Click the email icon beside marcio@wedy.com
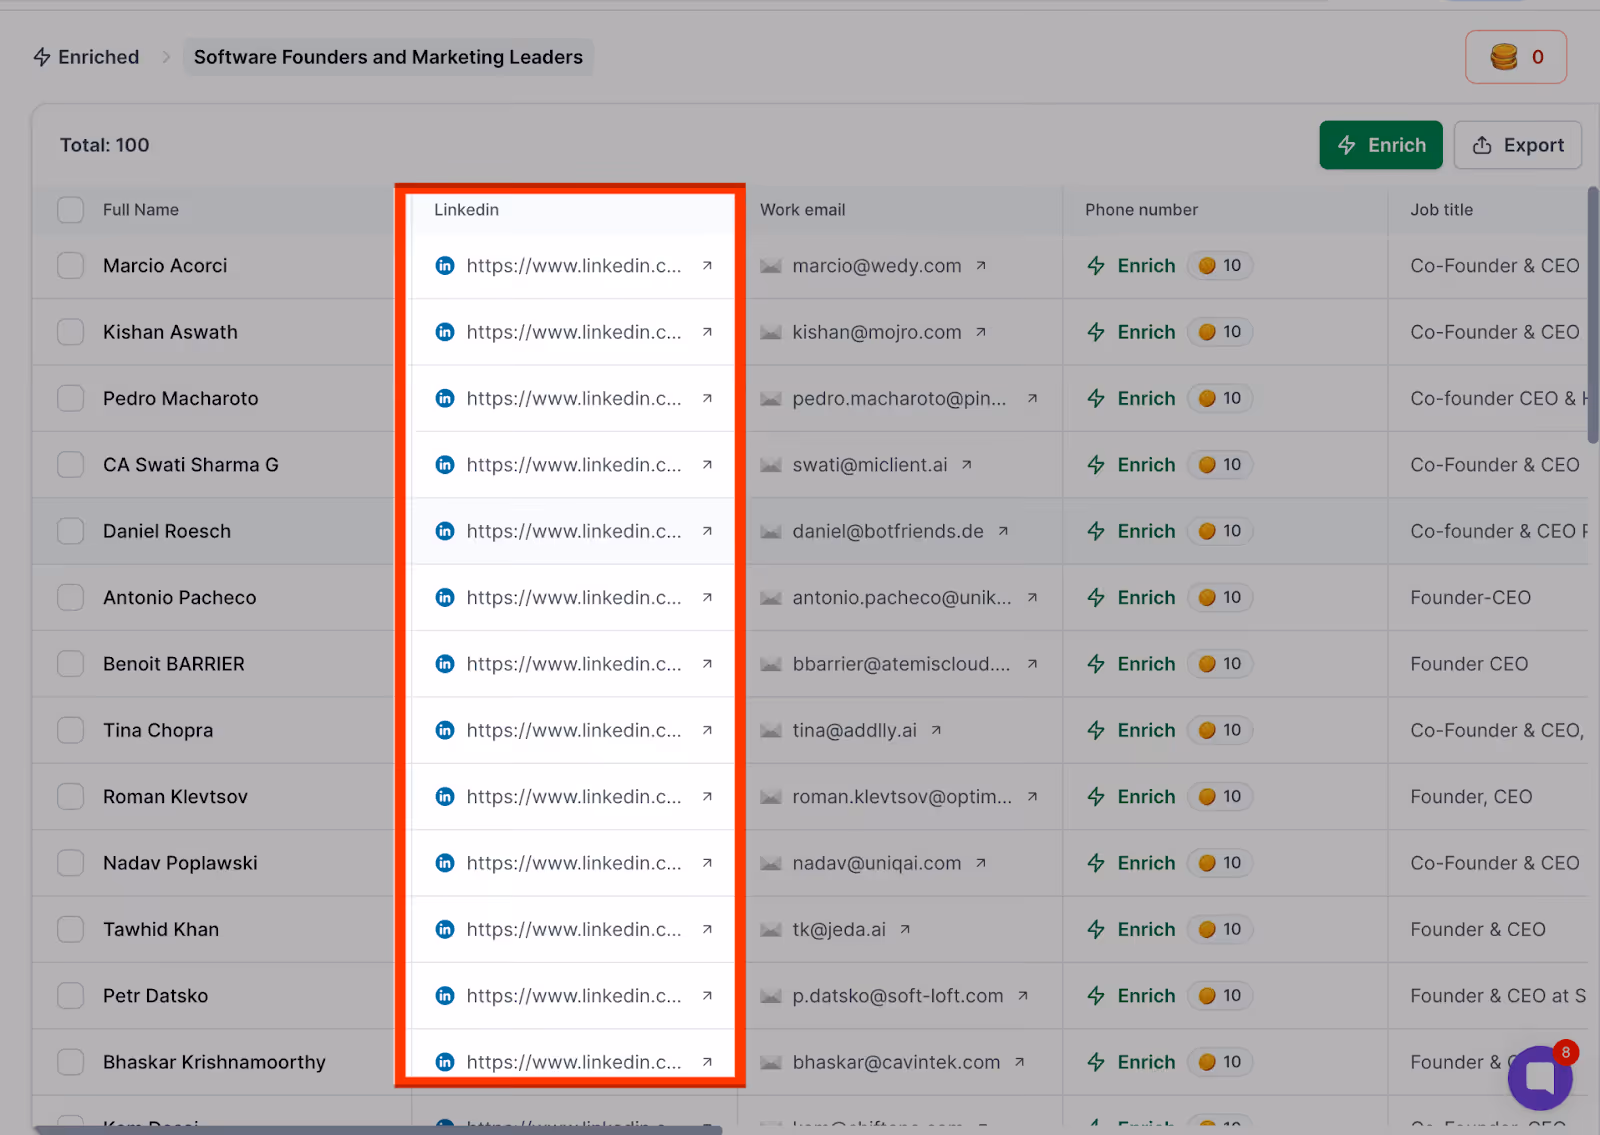The width and height of the screenshot is (1600, 1135). click(770, 266)
